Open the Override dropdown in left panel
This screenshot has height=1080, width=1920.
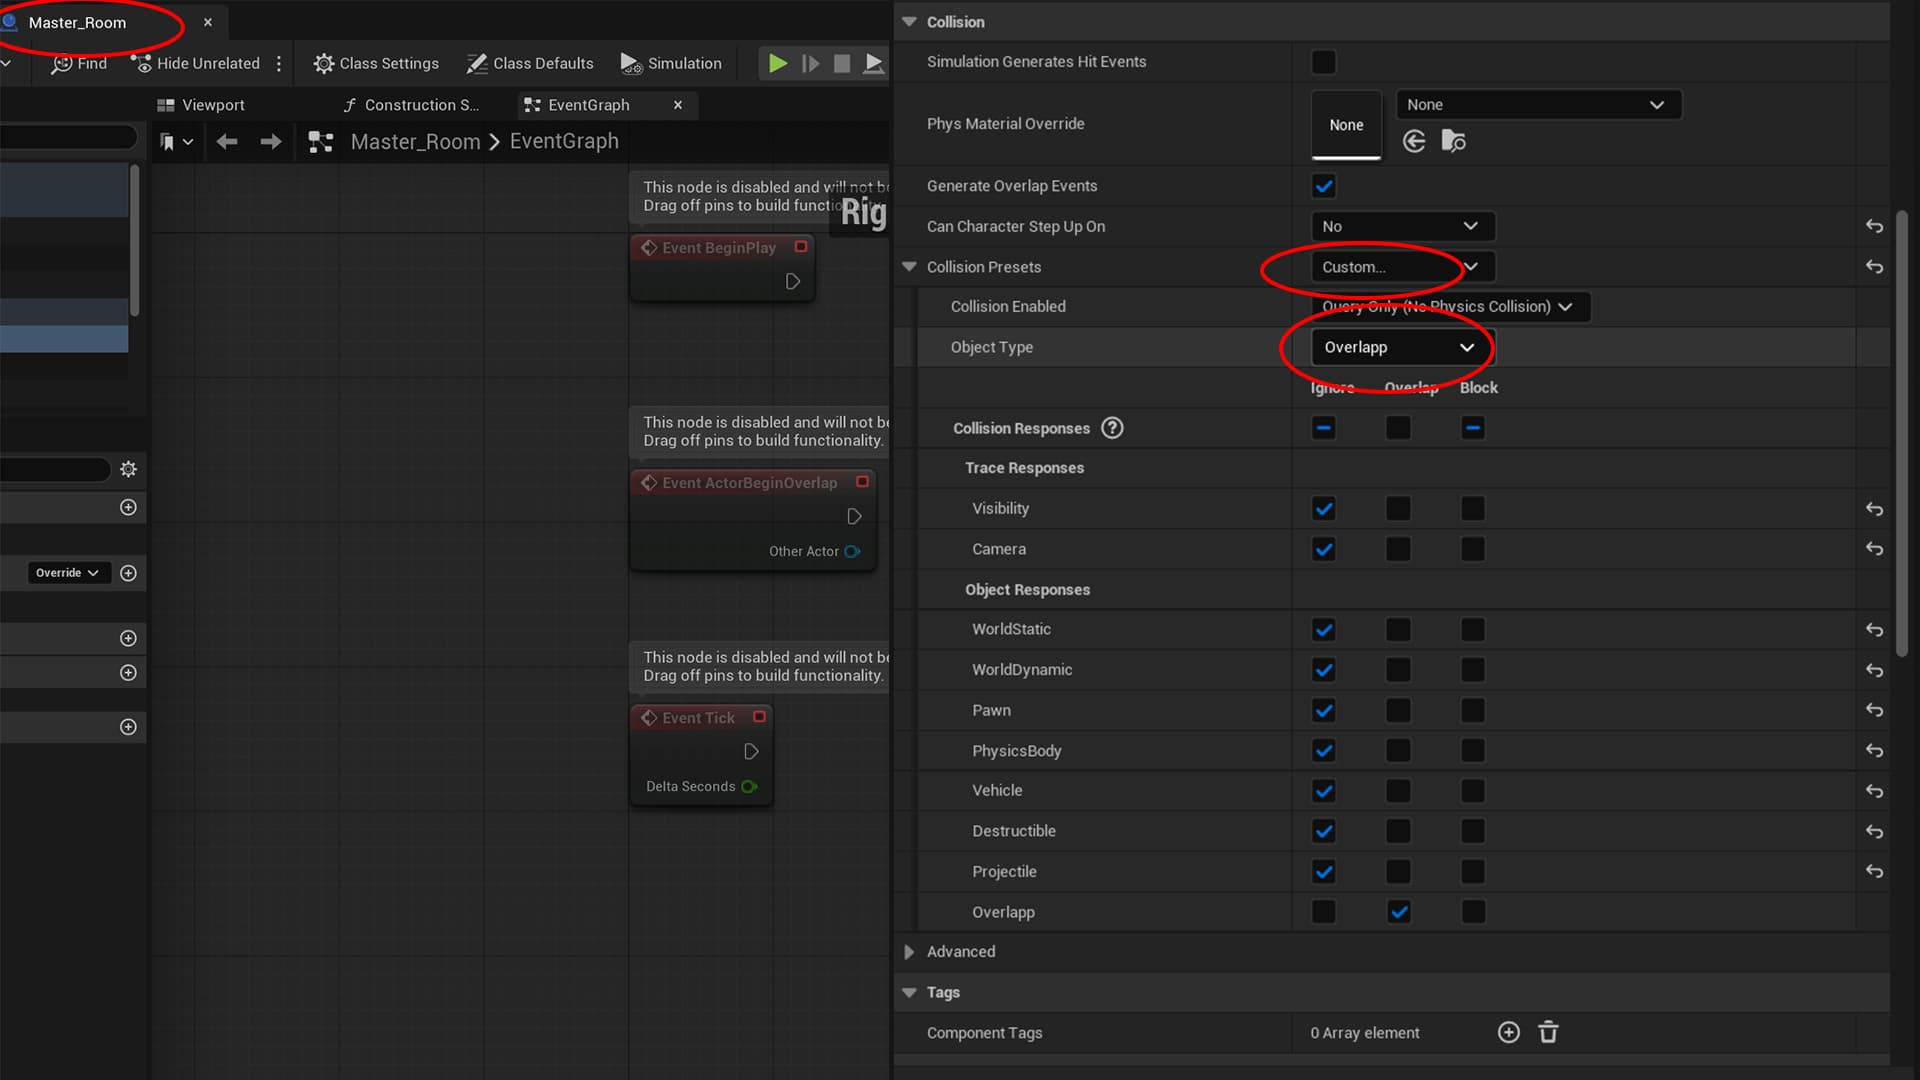tap(68, 573)
